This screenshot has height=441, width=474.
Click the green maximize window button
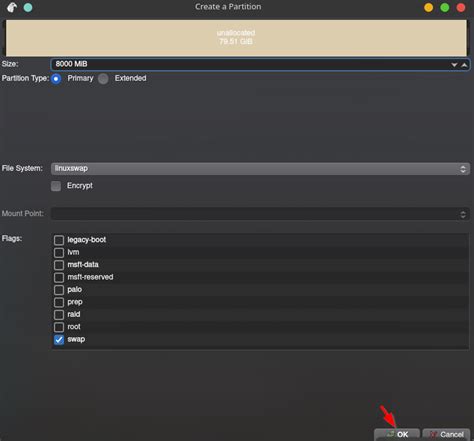[x=445, y=7]
